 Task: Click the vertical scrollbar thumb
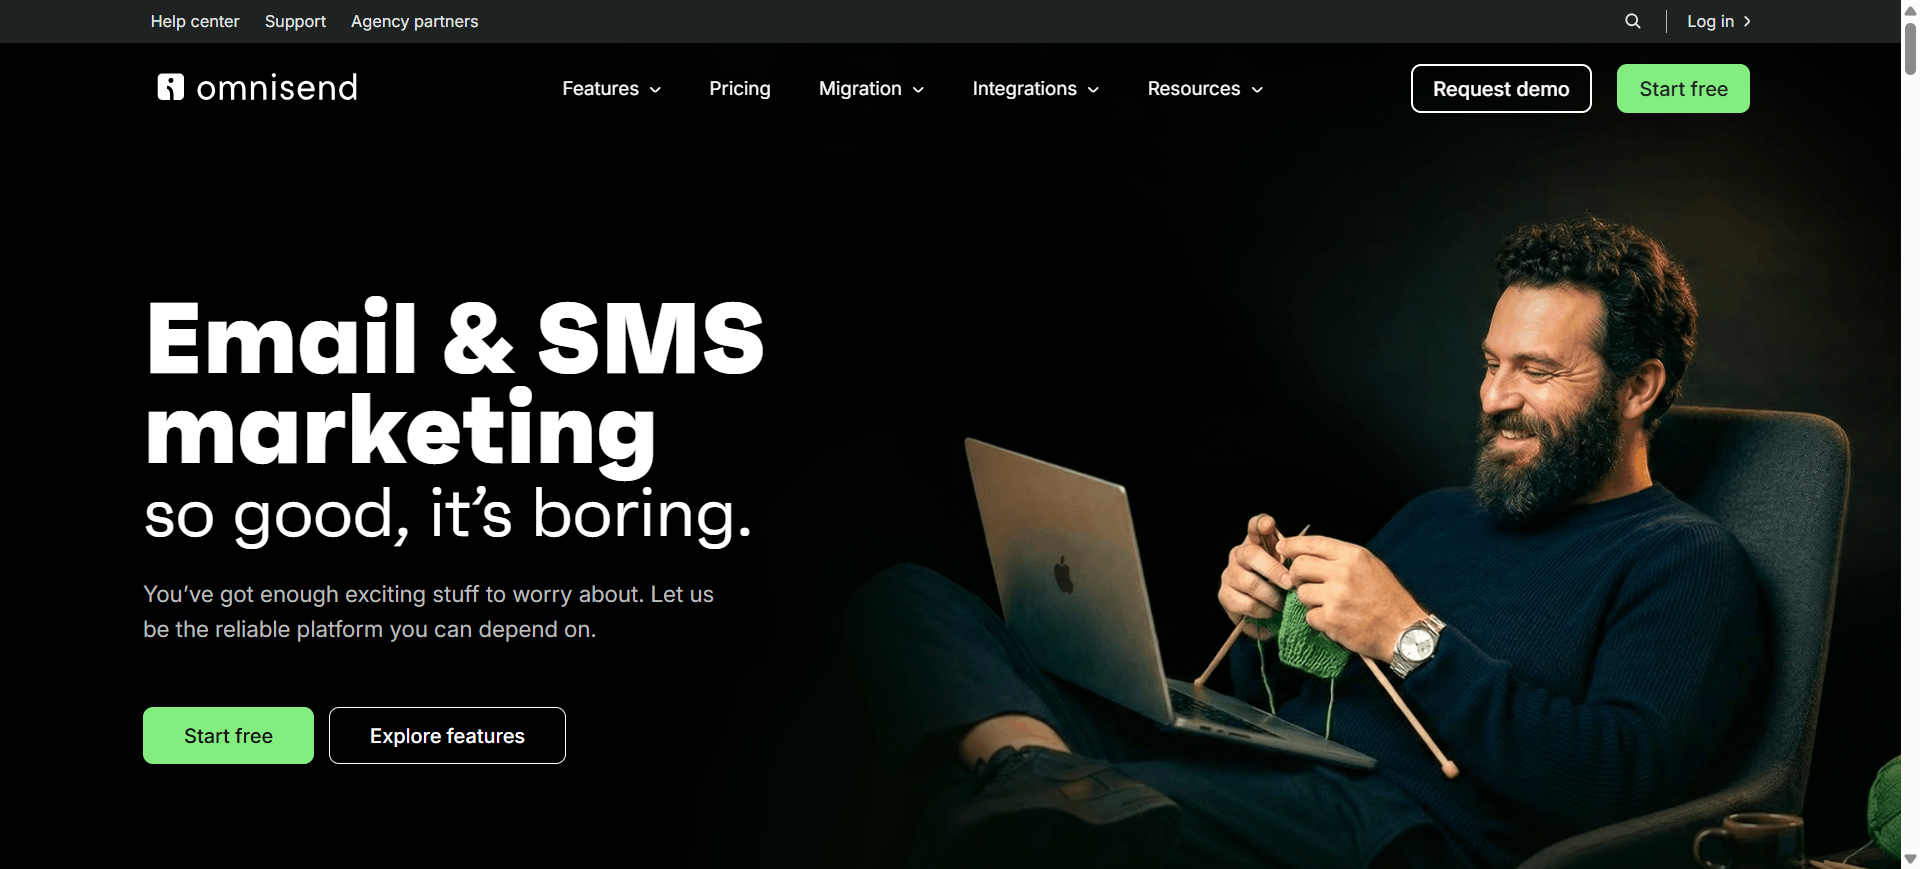pos(1910,47)
